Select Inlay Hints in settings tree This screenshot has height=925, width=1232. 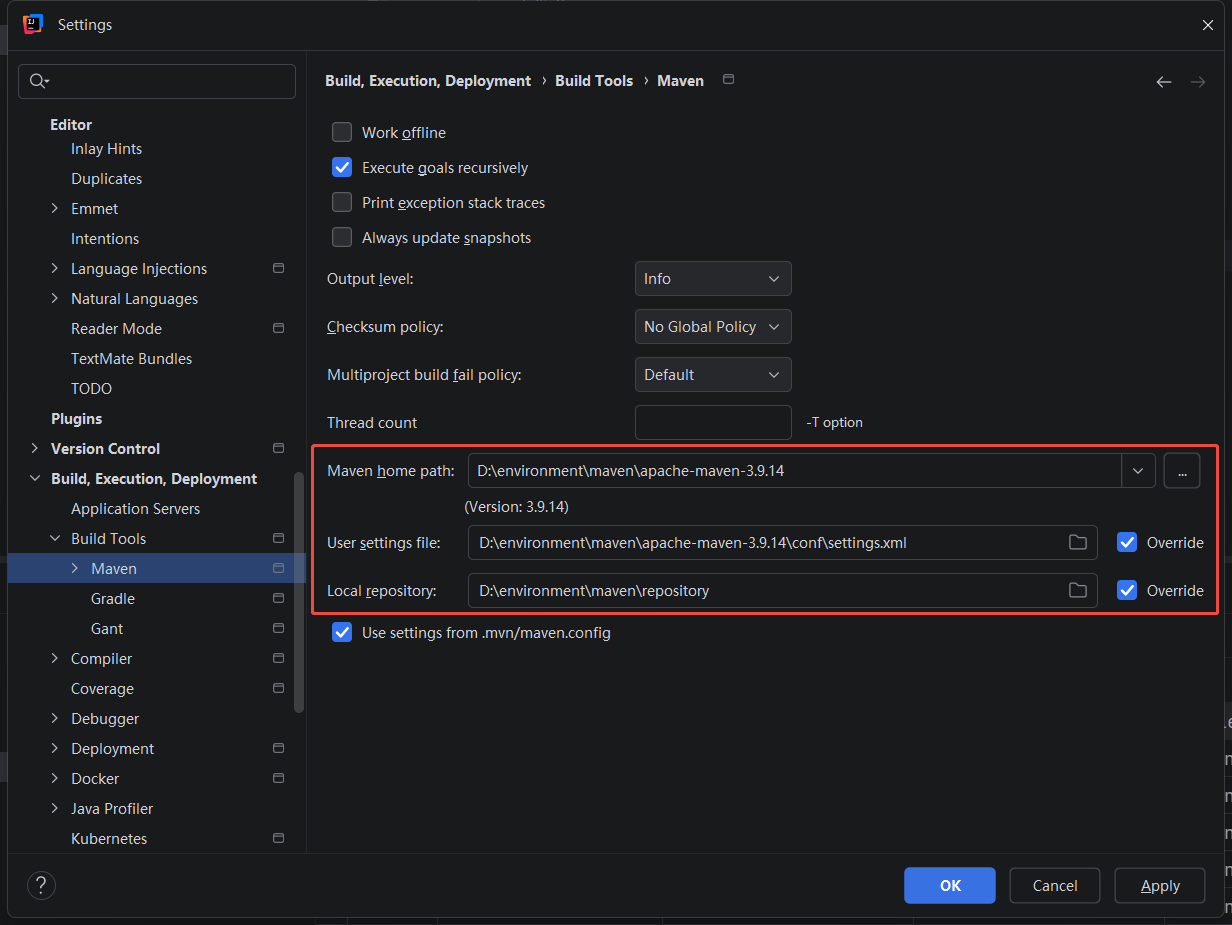click(106, 148)
